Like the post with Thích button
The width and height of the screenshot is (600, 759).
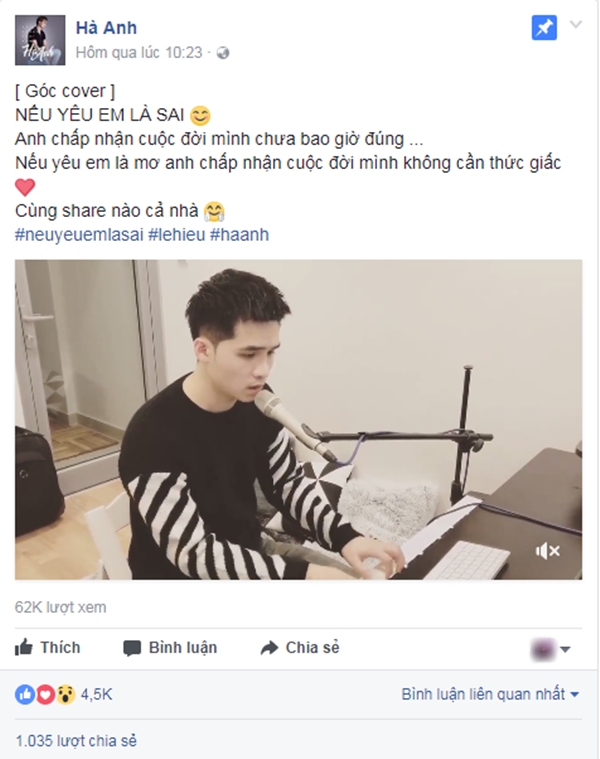[x=47, y=648]
